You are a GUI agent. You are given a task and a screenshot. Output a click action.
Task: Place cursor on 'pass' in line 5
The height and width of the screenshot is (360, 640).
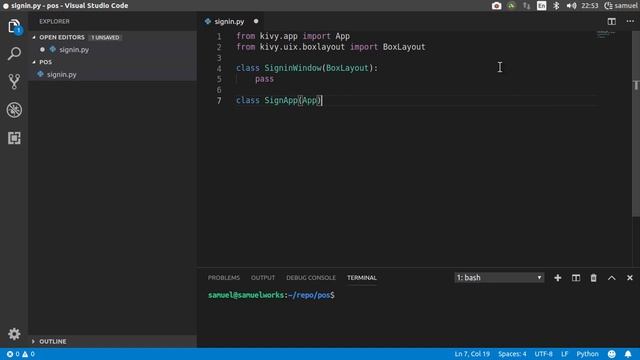click(264, 79)
